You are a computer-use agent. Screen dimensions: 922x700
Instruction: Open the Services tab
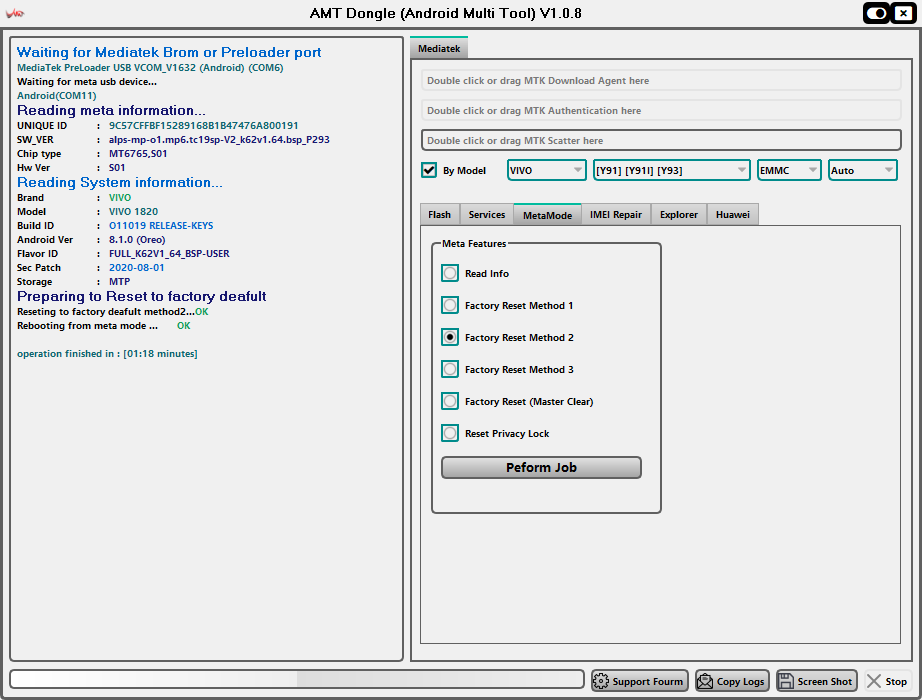pos(486,215)
